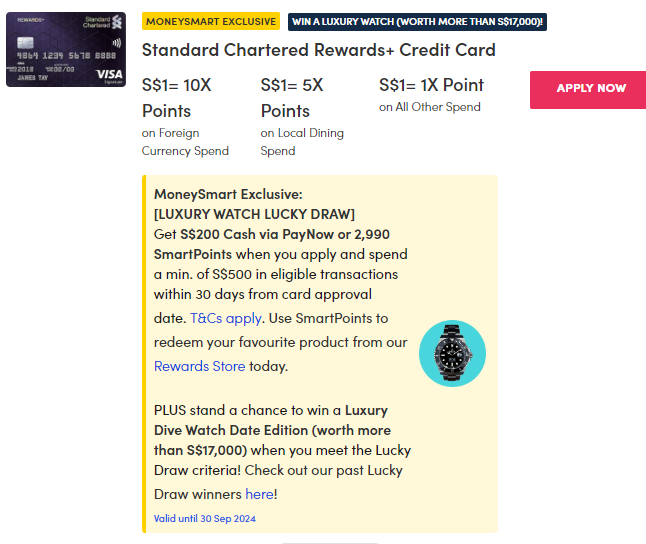Viewport: 646px width, 544px height.
Task: Click the Valid until 30 Sep 2024 note
Action: click(205, 518)
